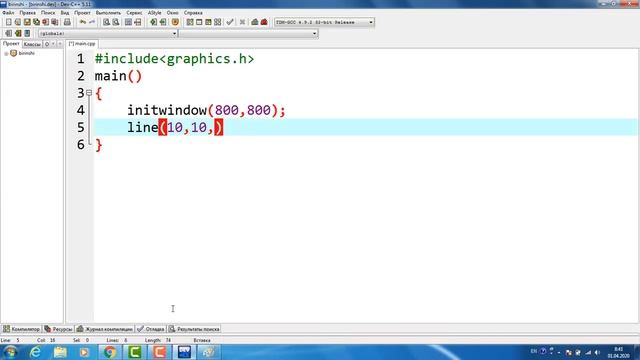
Task: Click the Run toolbar icon
Action: 199,22
